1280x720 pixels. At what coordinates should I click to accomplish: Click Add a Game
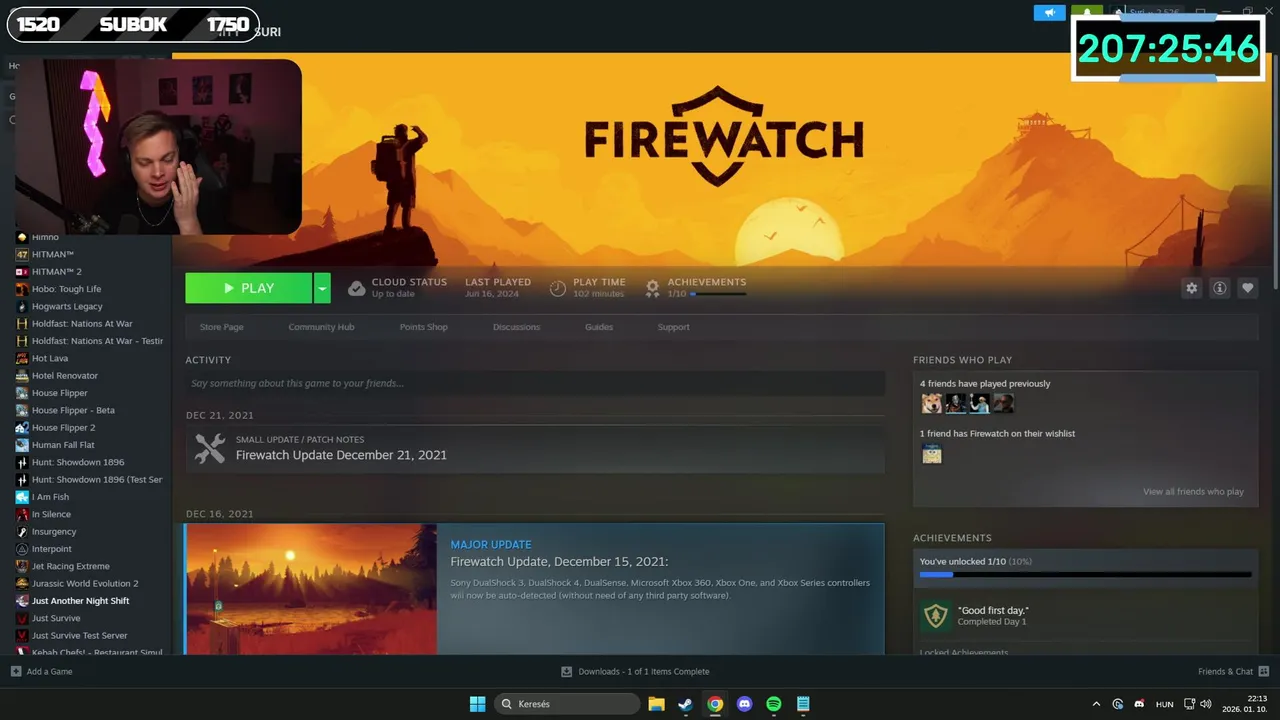[42, 672]
